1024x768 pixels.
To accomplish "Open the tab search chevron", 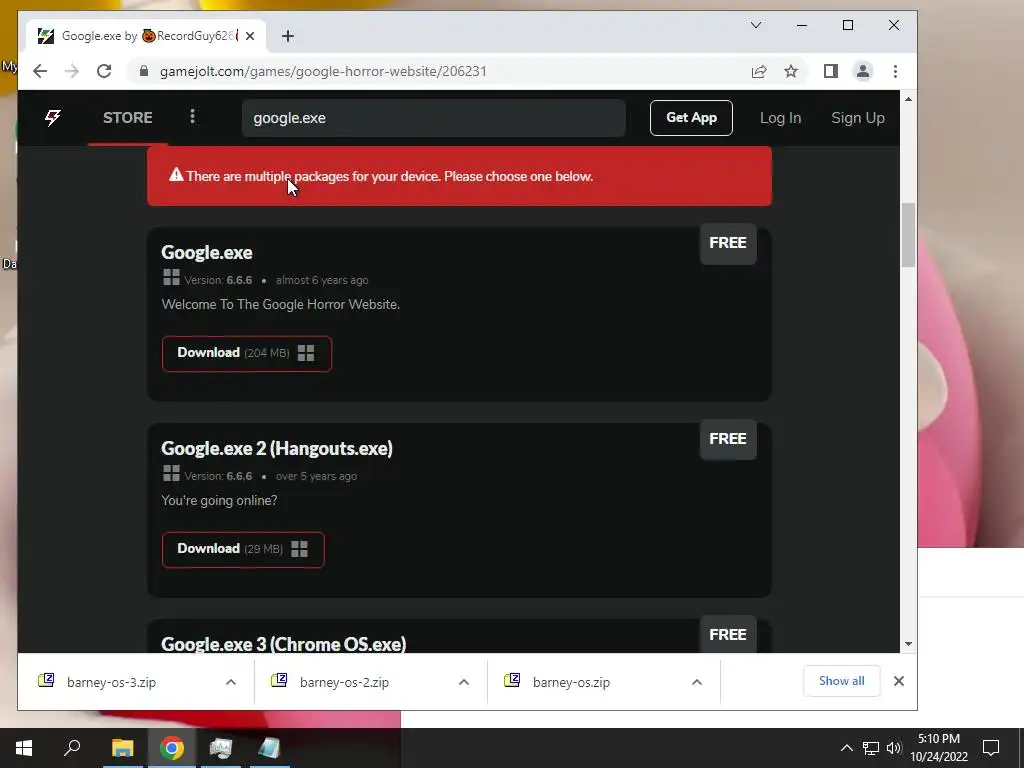I will pyautogui.click(x=756, y=25).
